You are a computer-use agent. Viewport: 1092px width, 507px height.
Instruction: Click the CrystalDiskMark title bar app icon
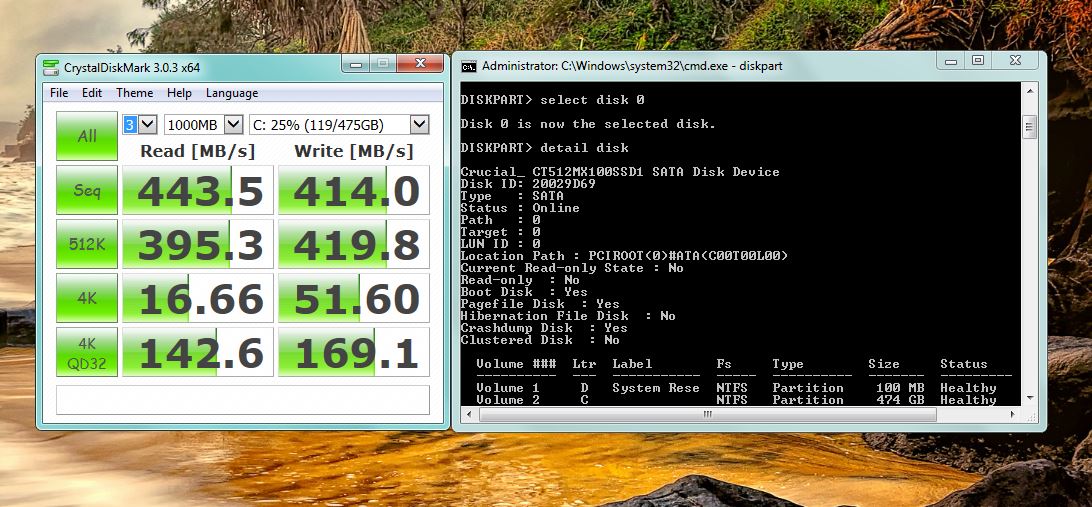click(x=50, y=67)
